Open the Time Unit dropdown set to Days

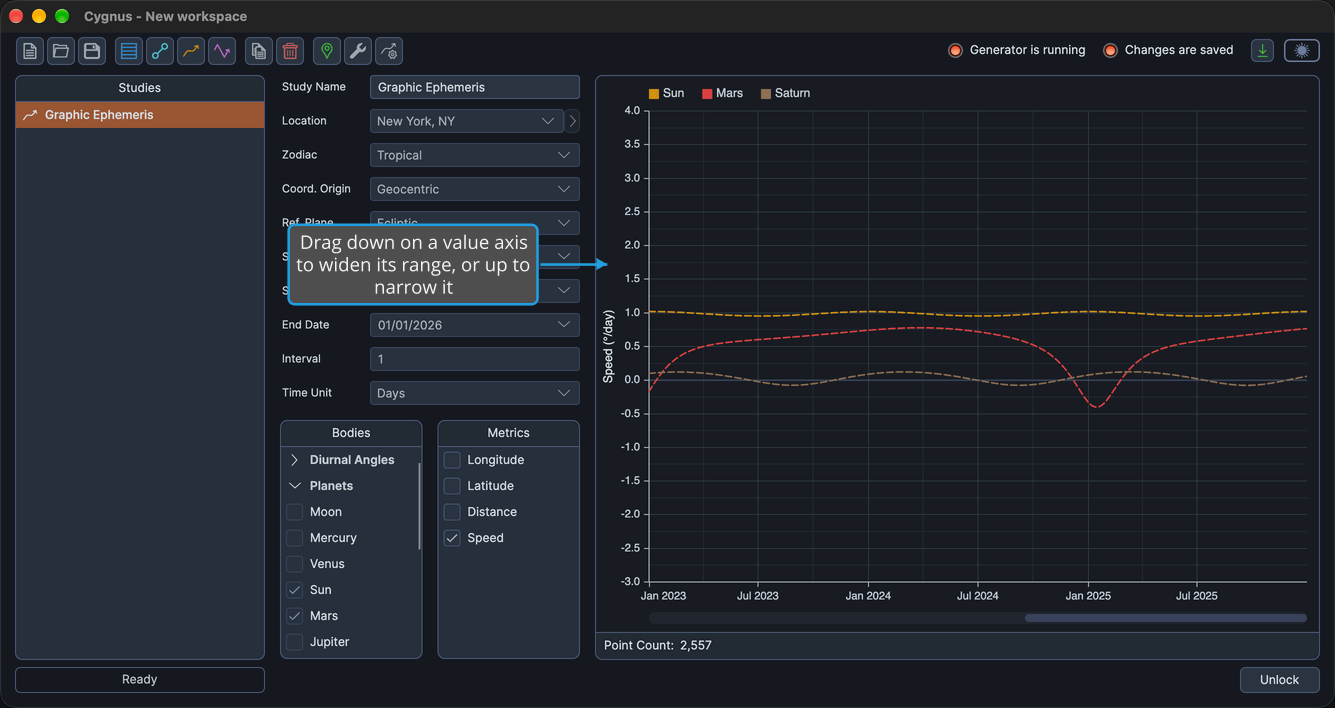[x=475, y=393]
